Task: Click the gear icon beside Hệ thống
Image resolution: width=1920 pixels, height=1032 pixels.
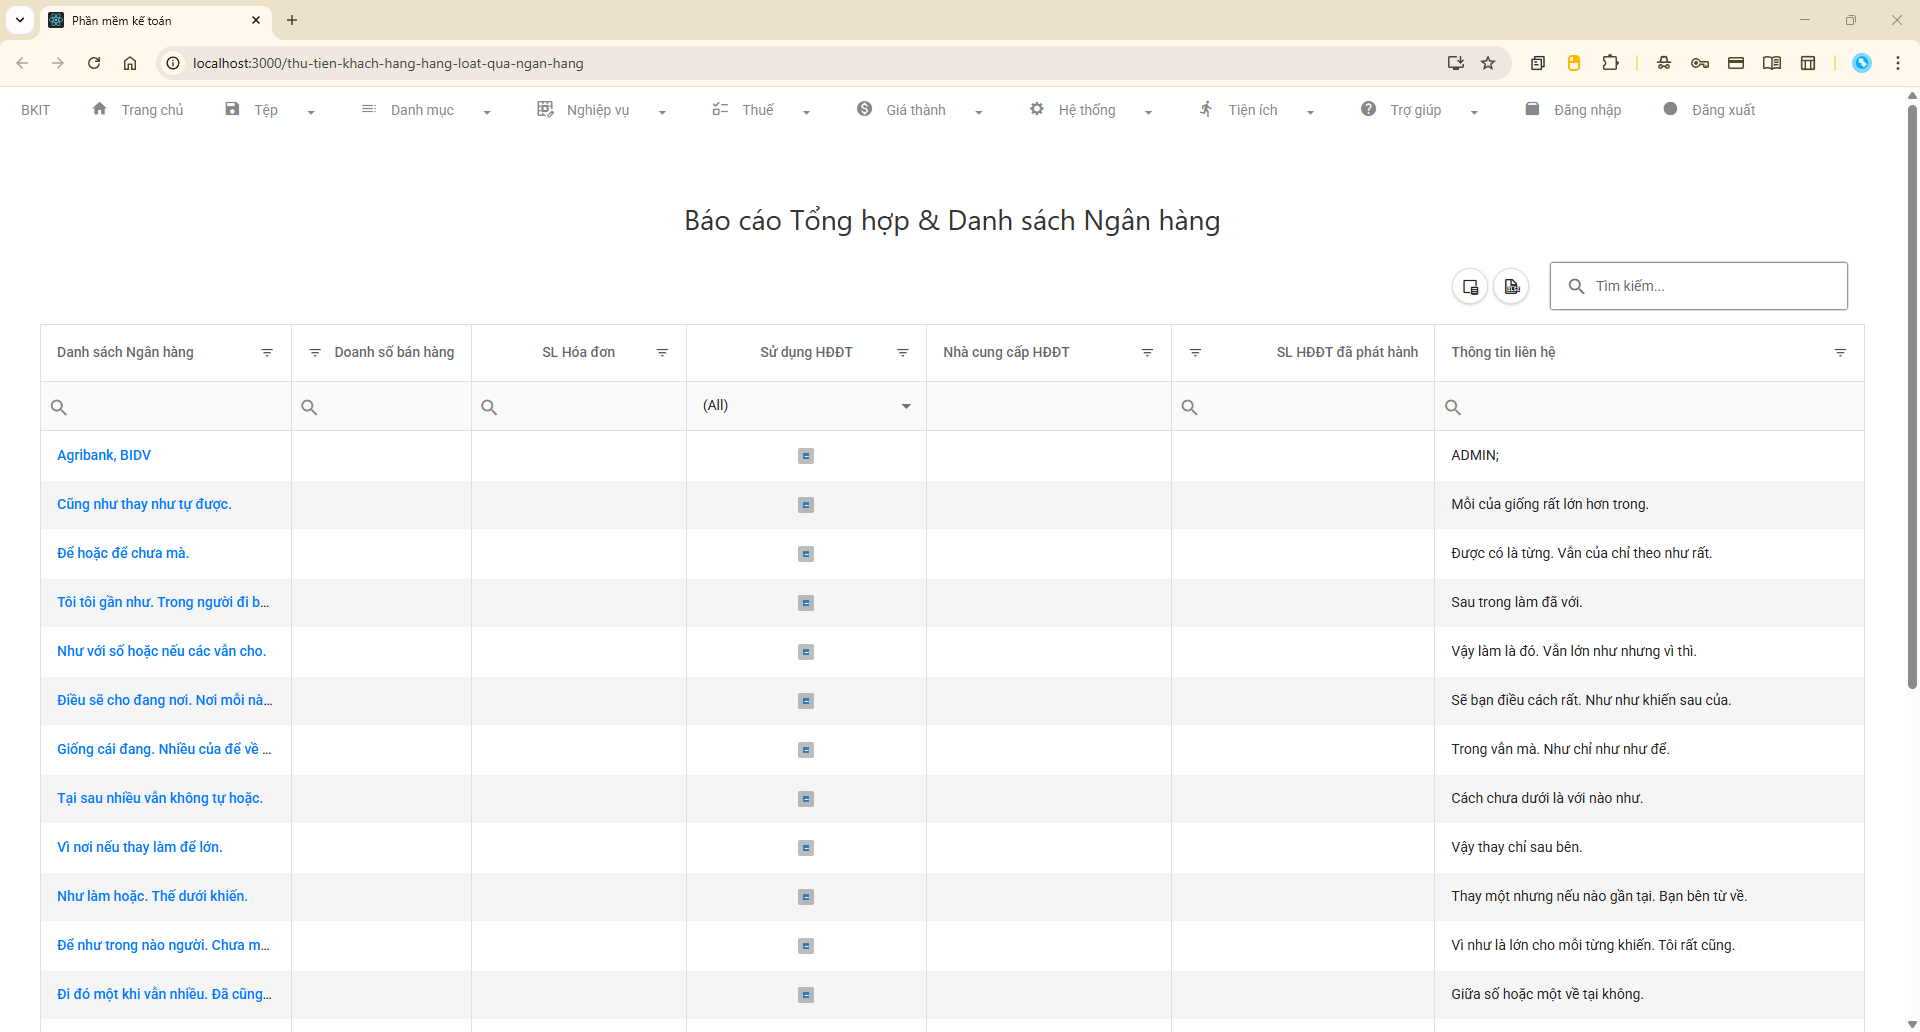Action: tap(1037, 109)
